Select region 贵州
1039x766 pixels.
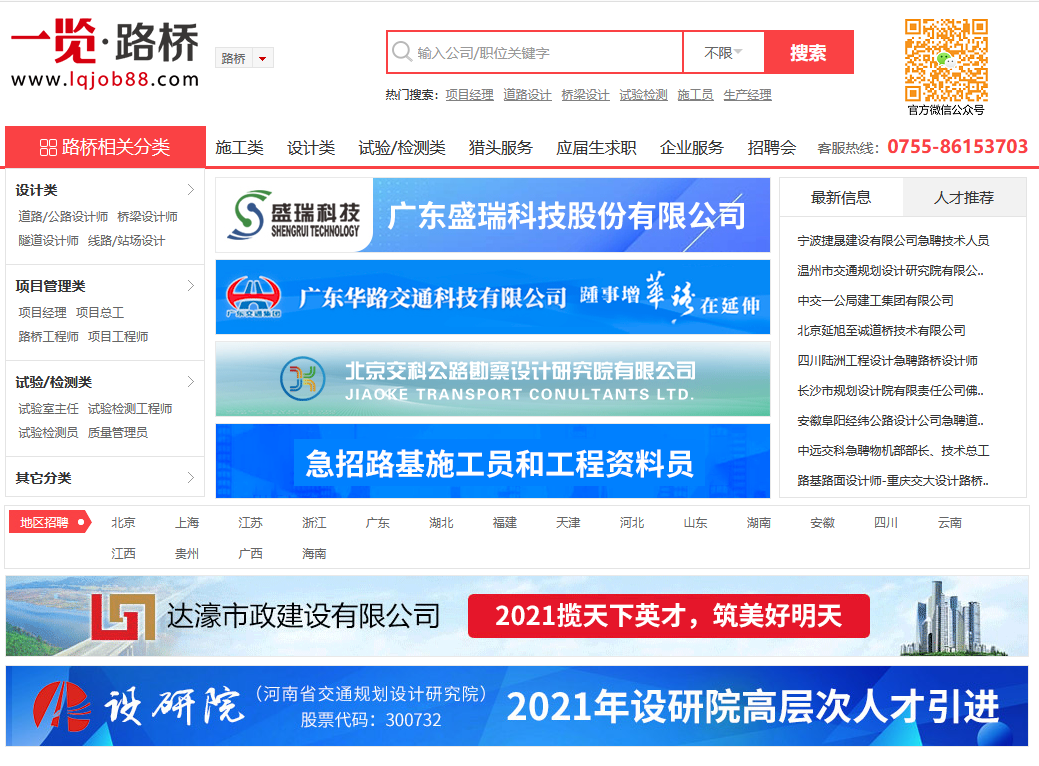pos(187,553)
